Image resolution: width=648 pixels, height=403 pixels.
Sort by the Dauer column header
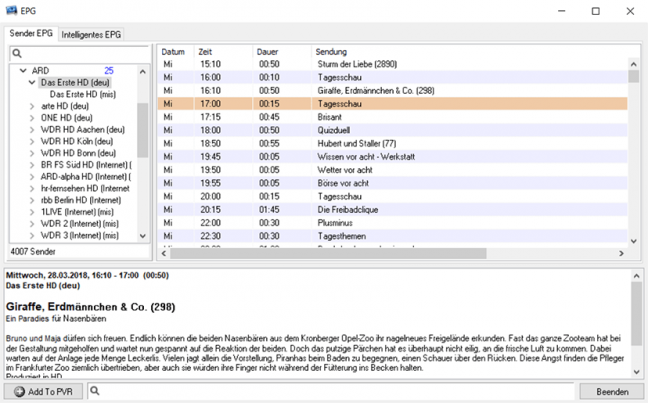282,52
